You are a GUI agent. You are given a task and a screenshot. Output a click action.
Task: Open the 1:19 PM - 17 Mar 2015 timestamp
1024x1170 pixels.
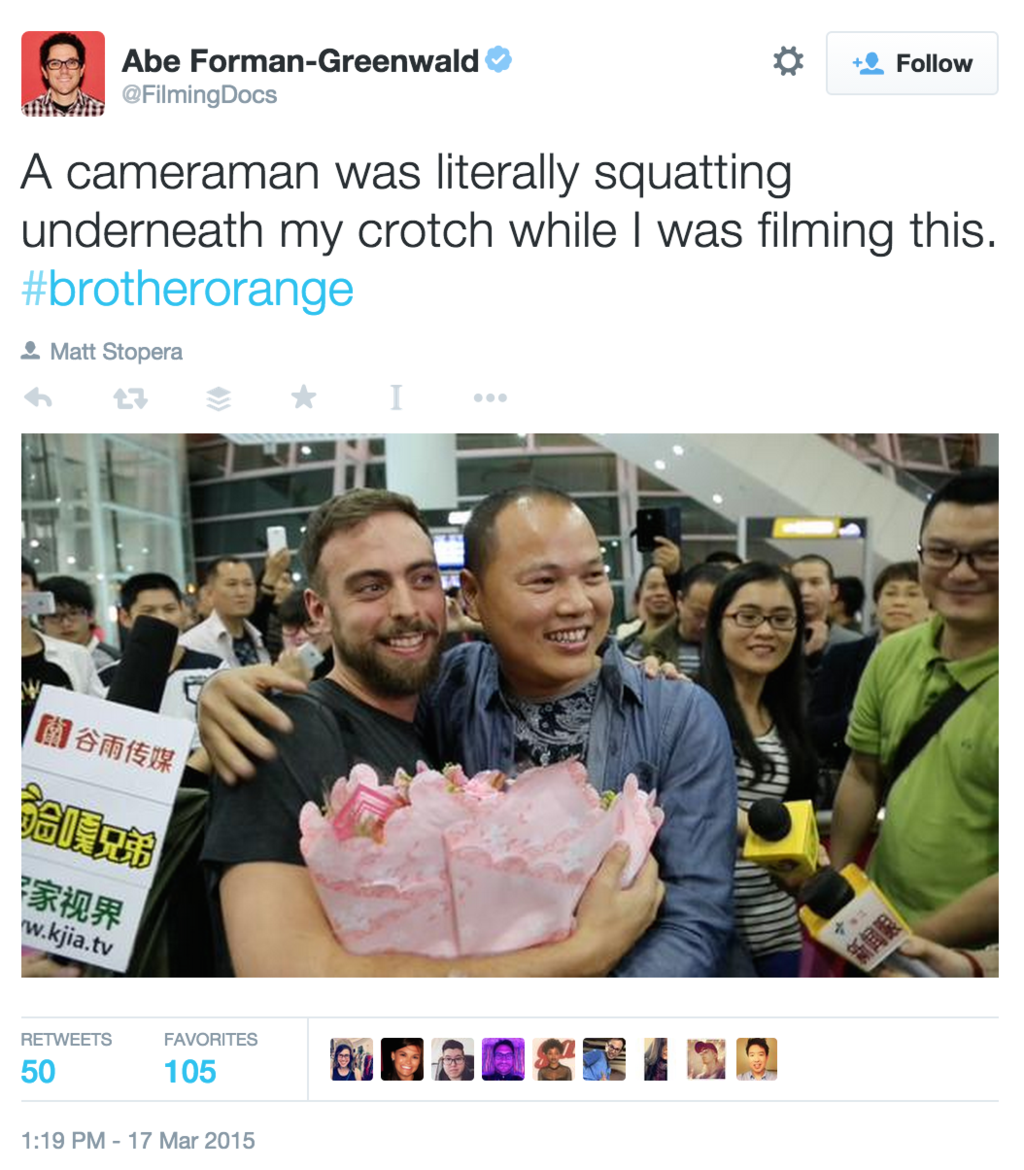(x=138, y=1141)
